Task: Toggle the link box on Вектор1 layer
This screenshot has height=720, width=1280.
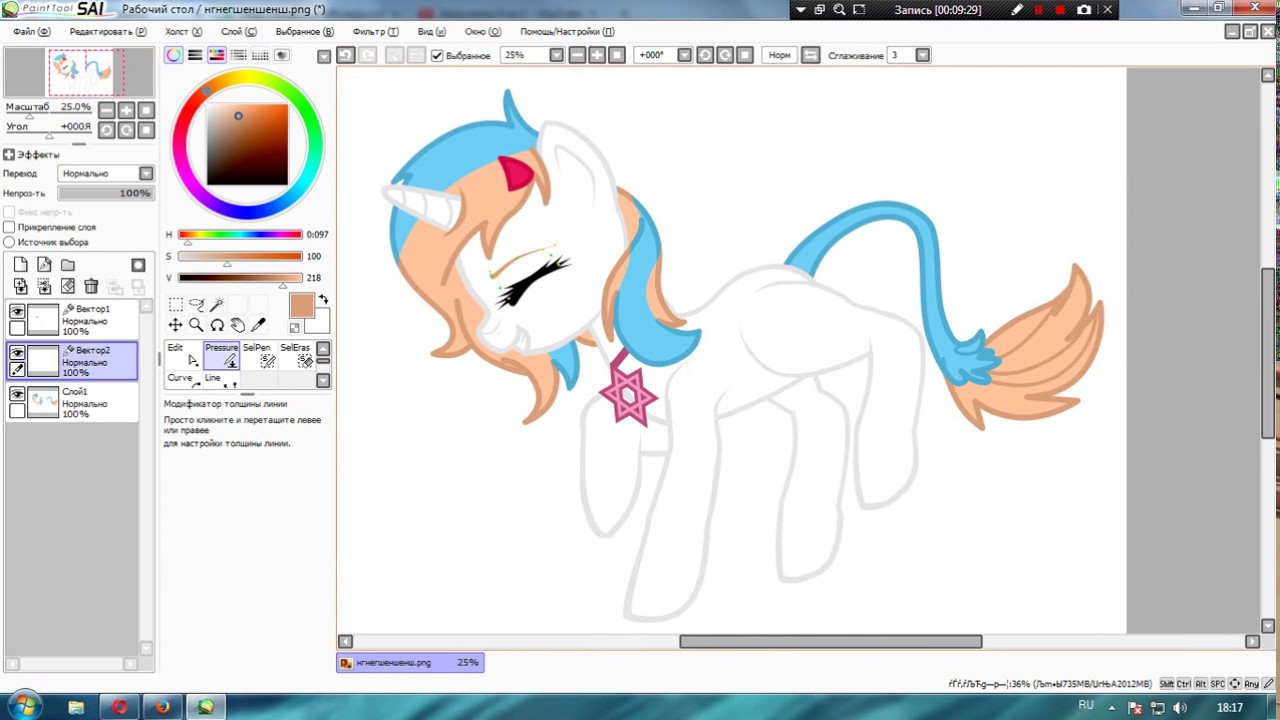Action: [x=17, y=328]
